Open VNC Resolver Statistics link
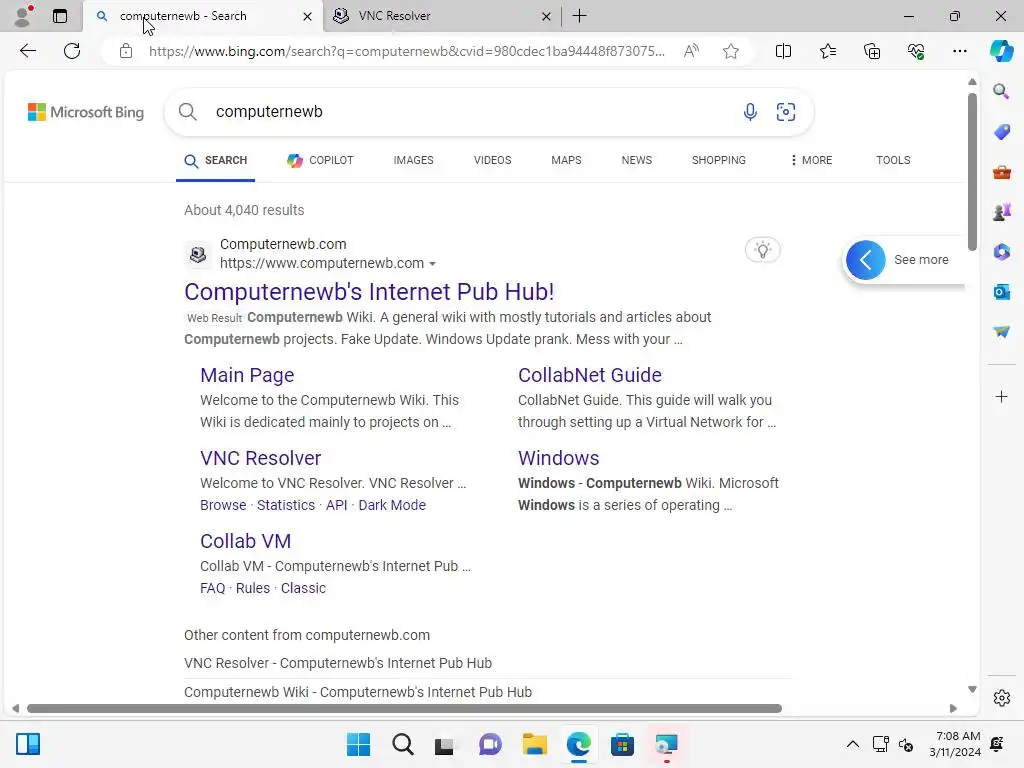The height and width of the screenshot is (768, 1024). pyautogui.click(x=285, y=505)
